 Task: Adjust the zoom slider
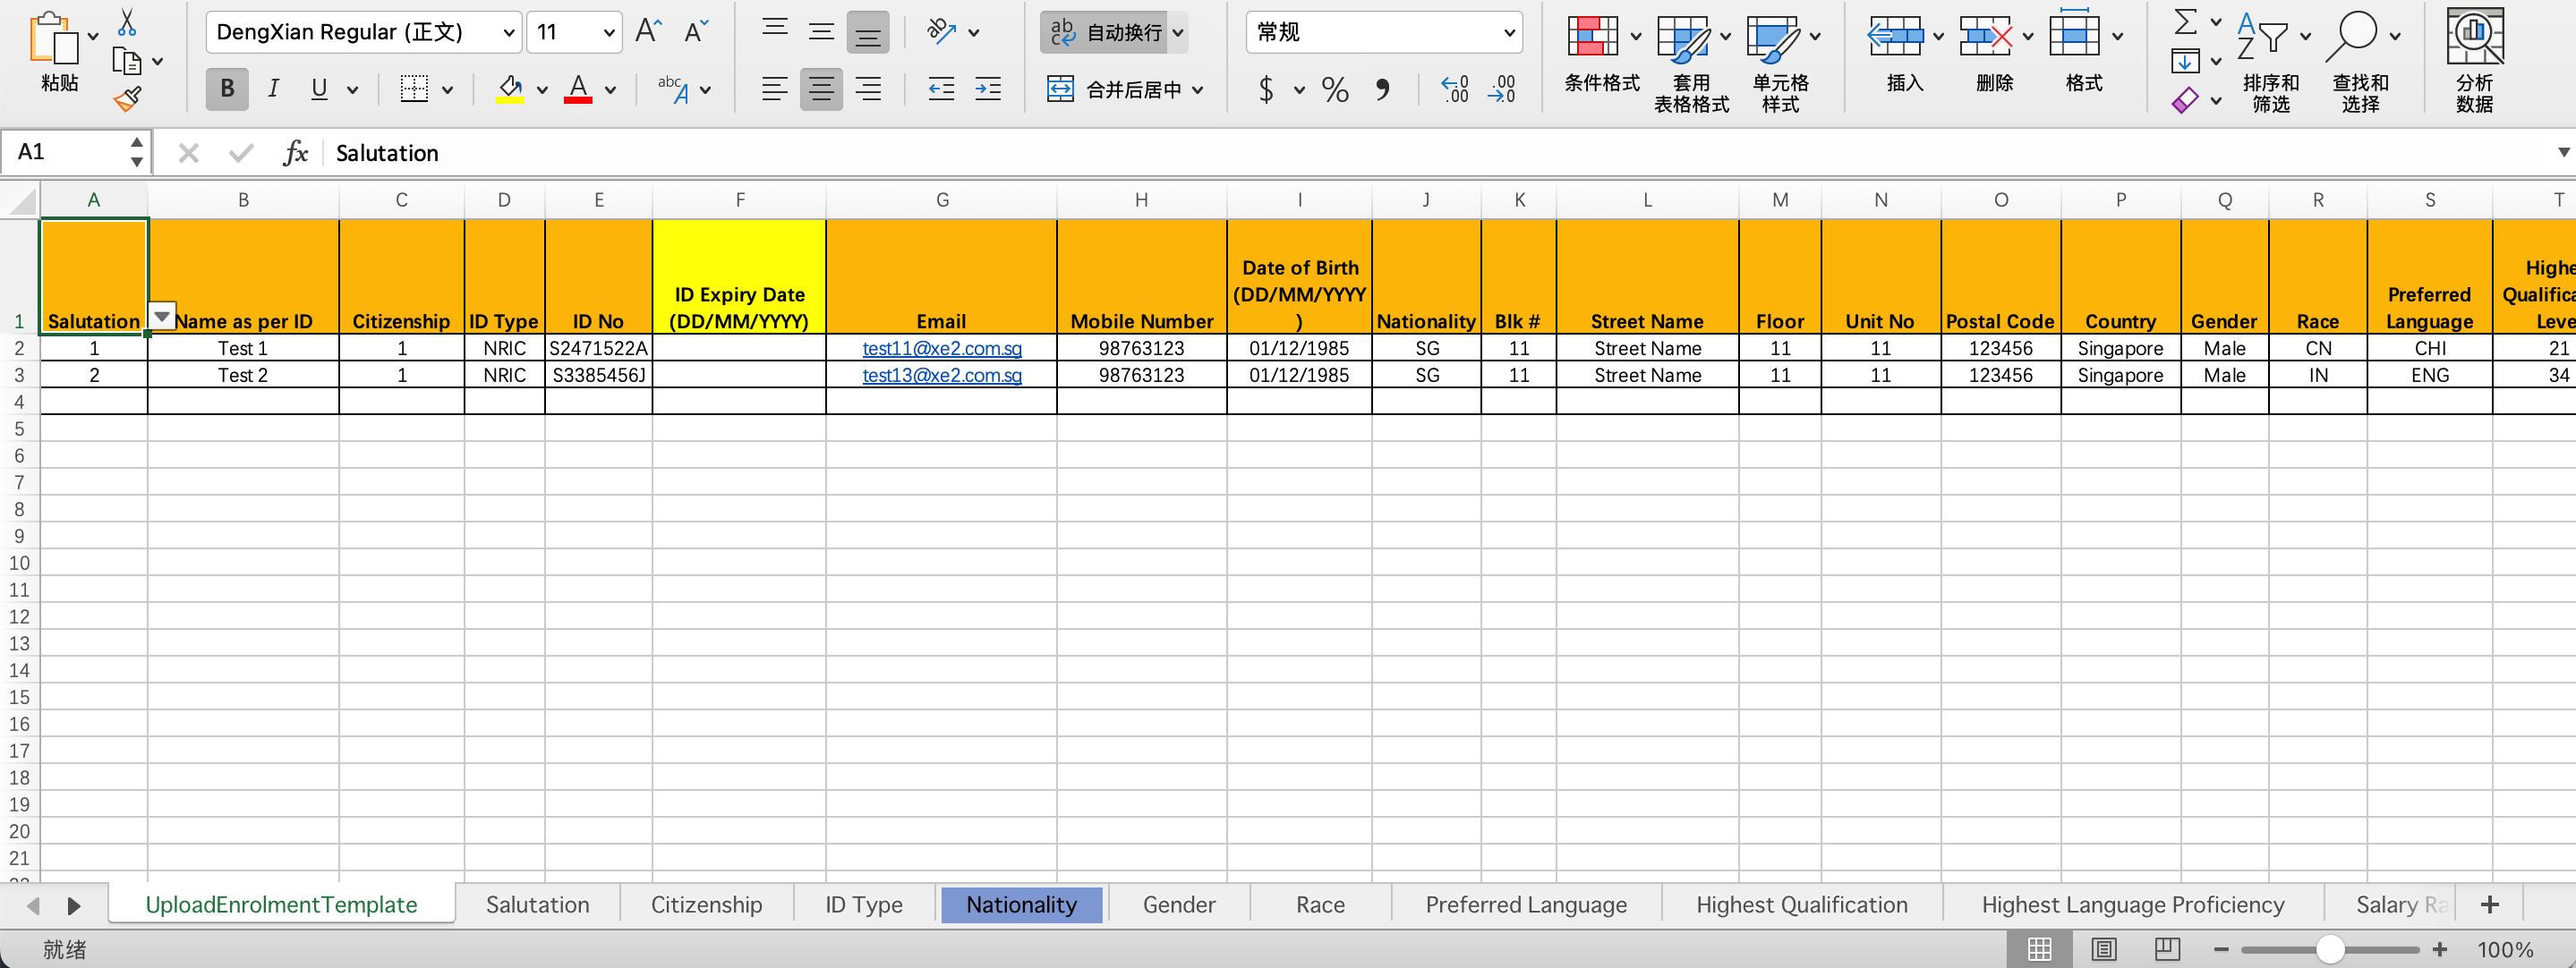coord(2330,949)
